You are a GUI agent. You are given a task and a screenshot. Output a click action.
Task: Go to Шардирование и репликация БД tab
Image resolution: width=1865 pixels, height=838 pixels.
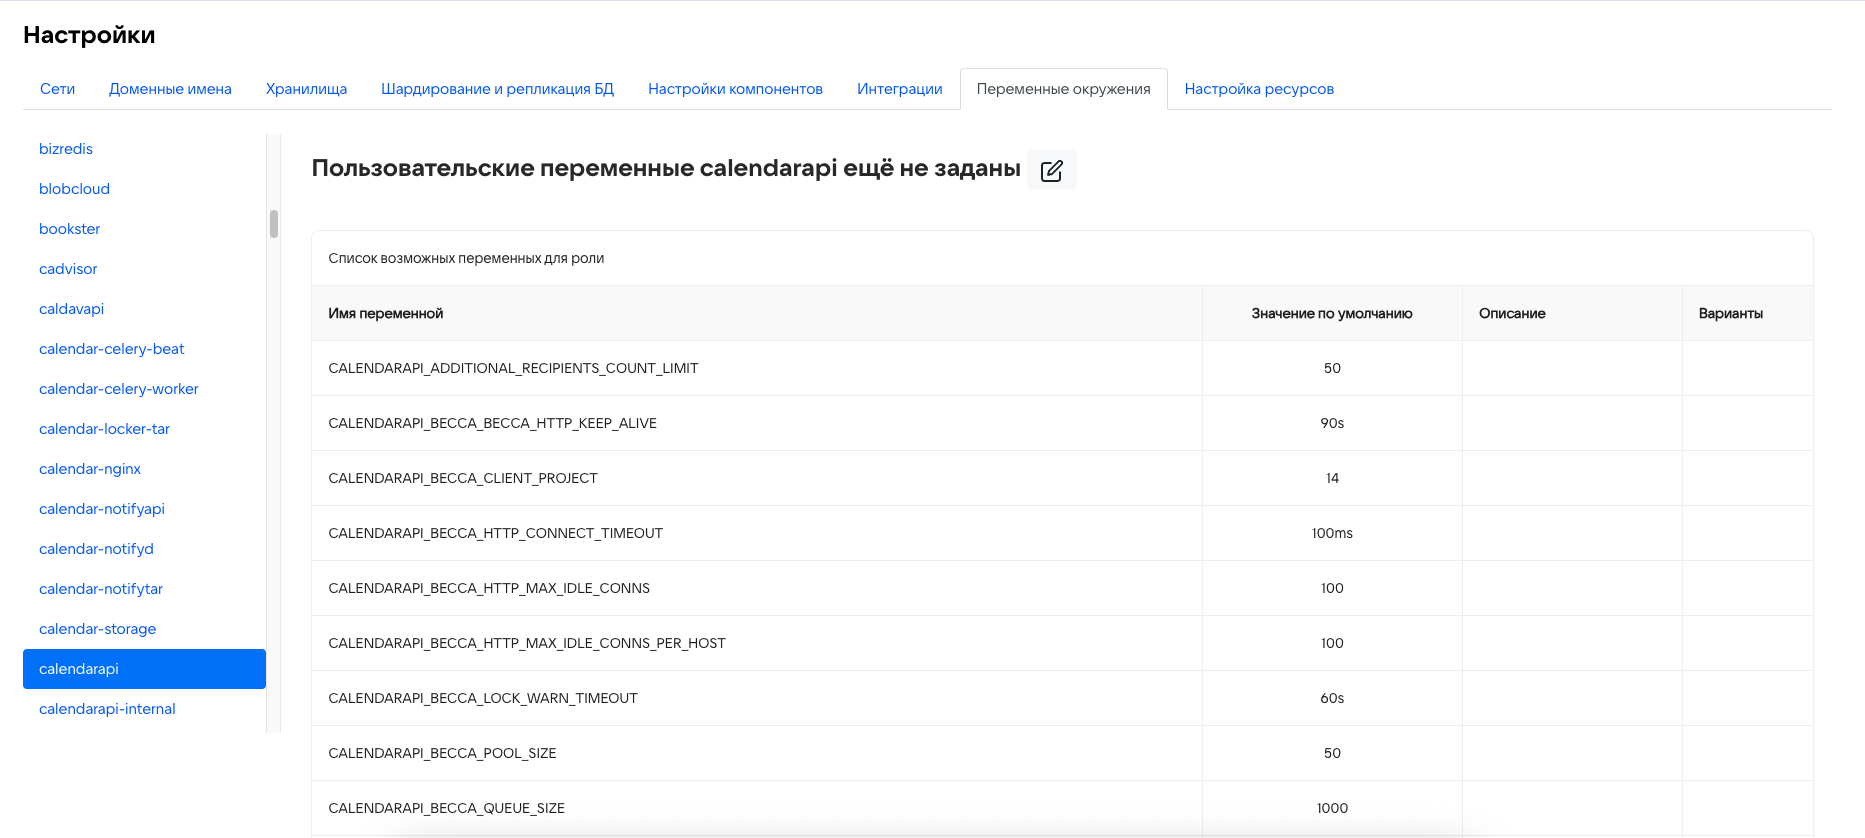[498, 89]
